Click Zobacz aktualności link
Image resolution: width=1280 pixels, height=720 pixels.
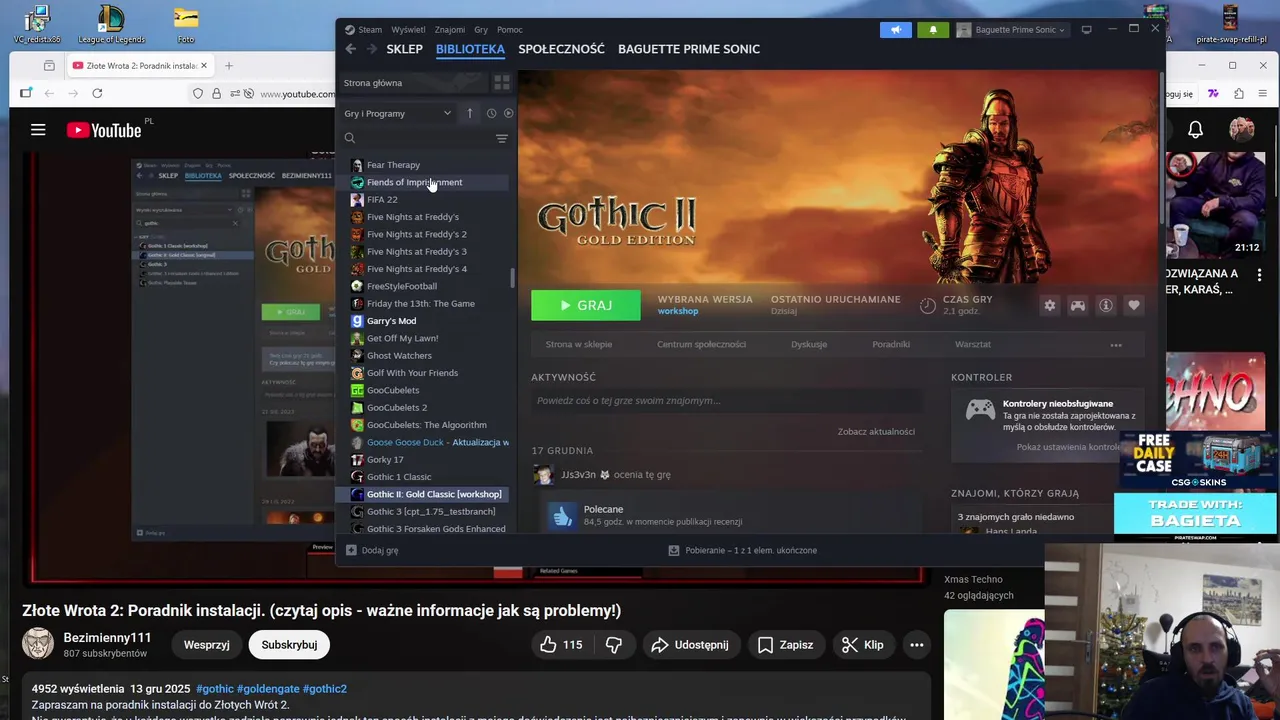[876, 431]
